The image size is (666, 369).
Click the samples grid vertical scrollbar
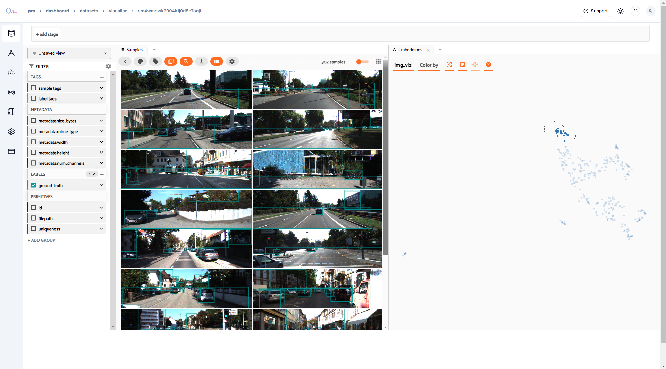(385, 157)
